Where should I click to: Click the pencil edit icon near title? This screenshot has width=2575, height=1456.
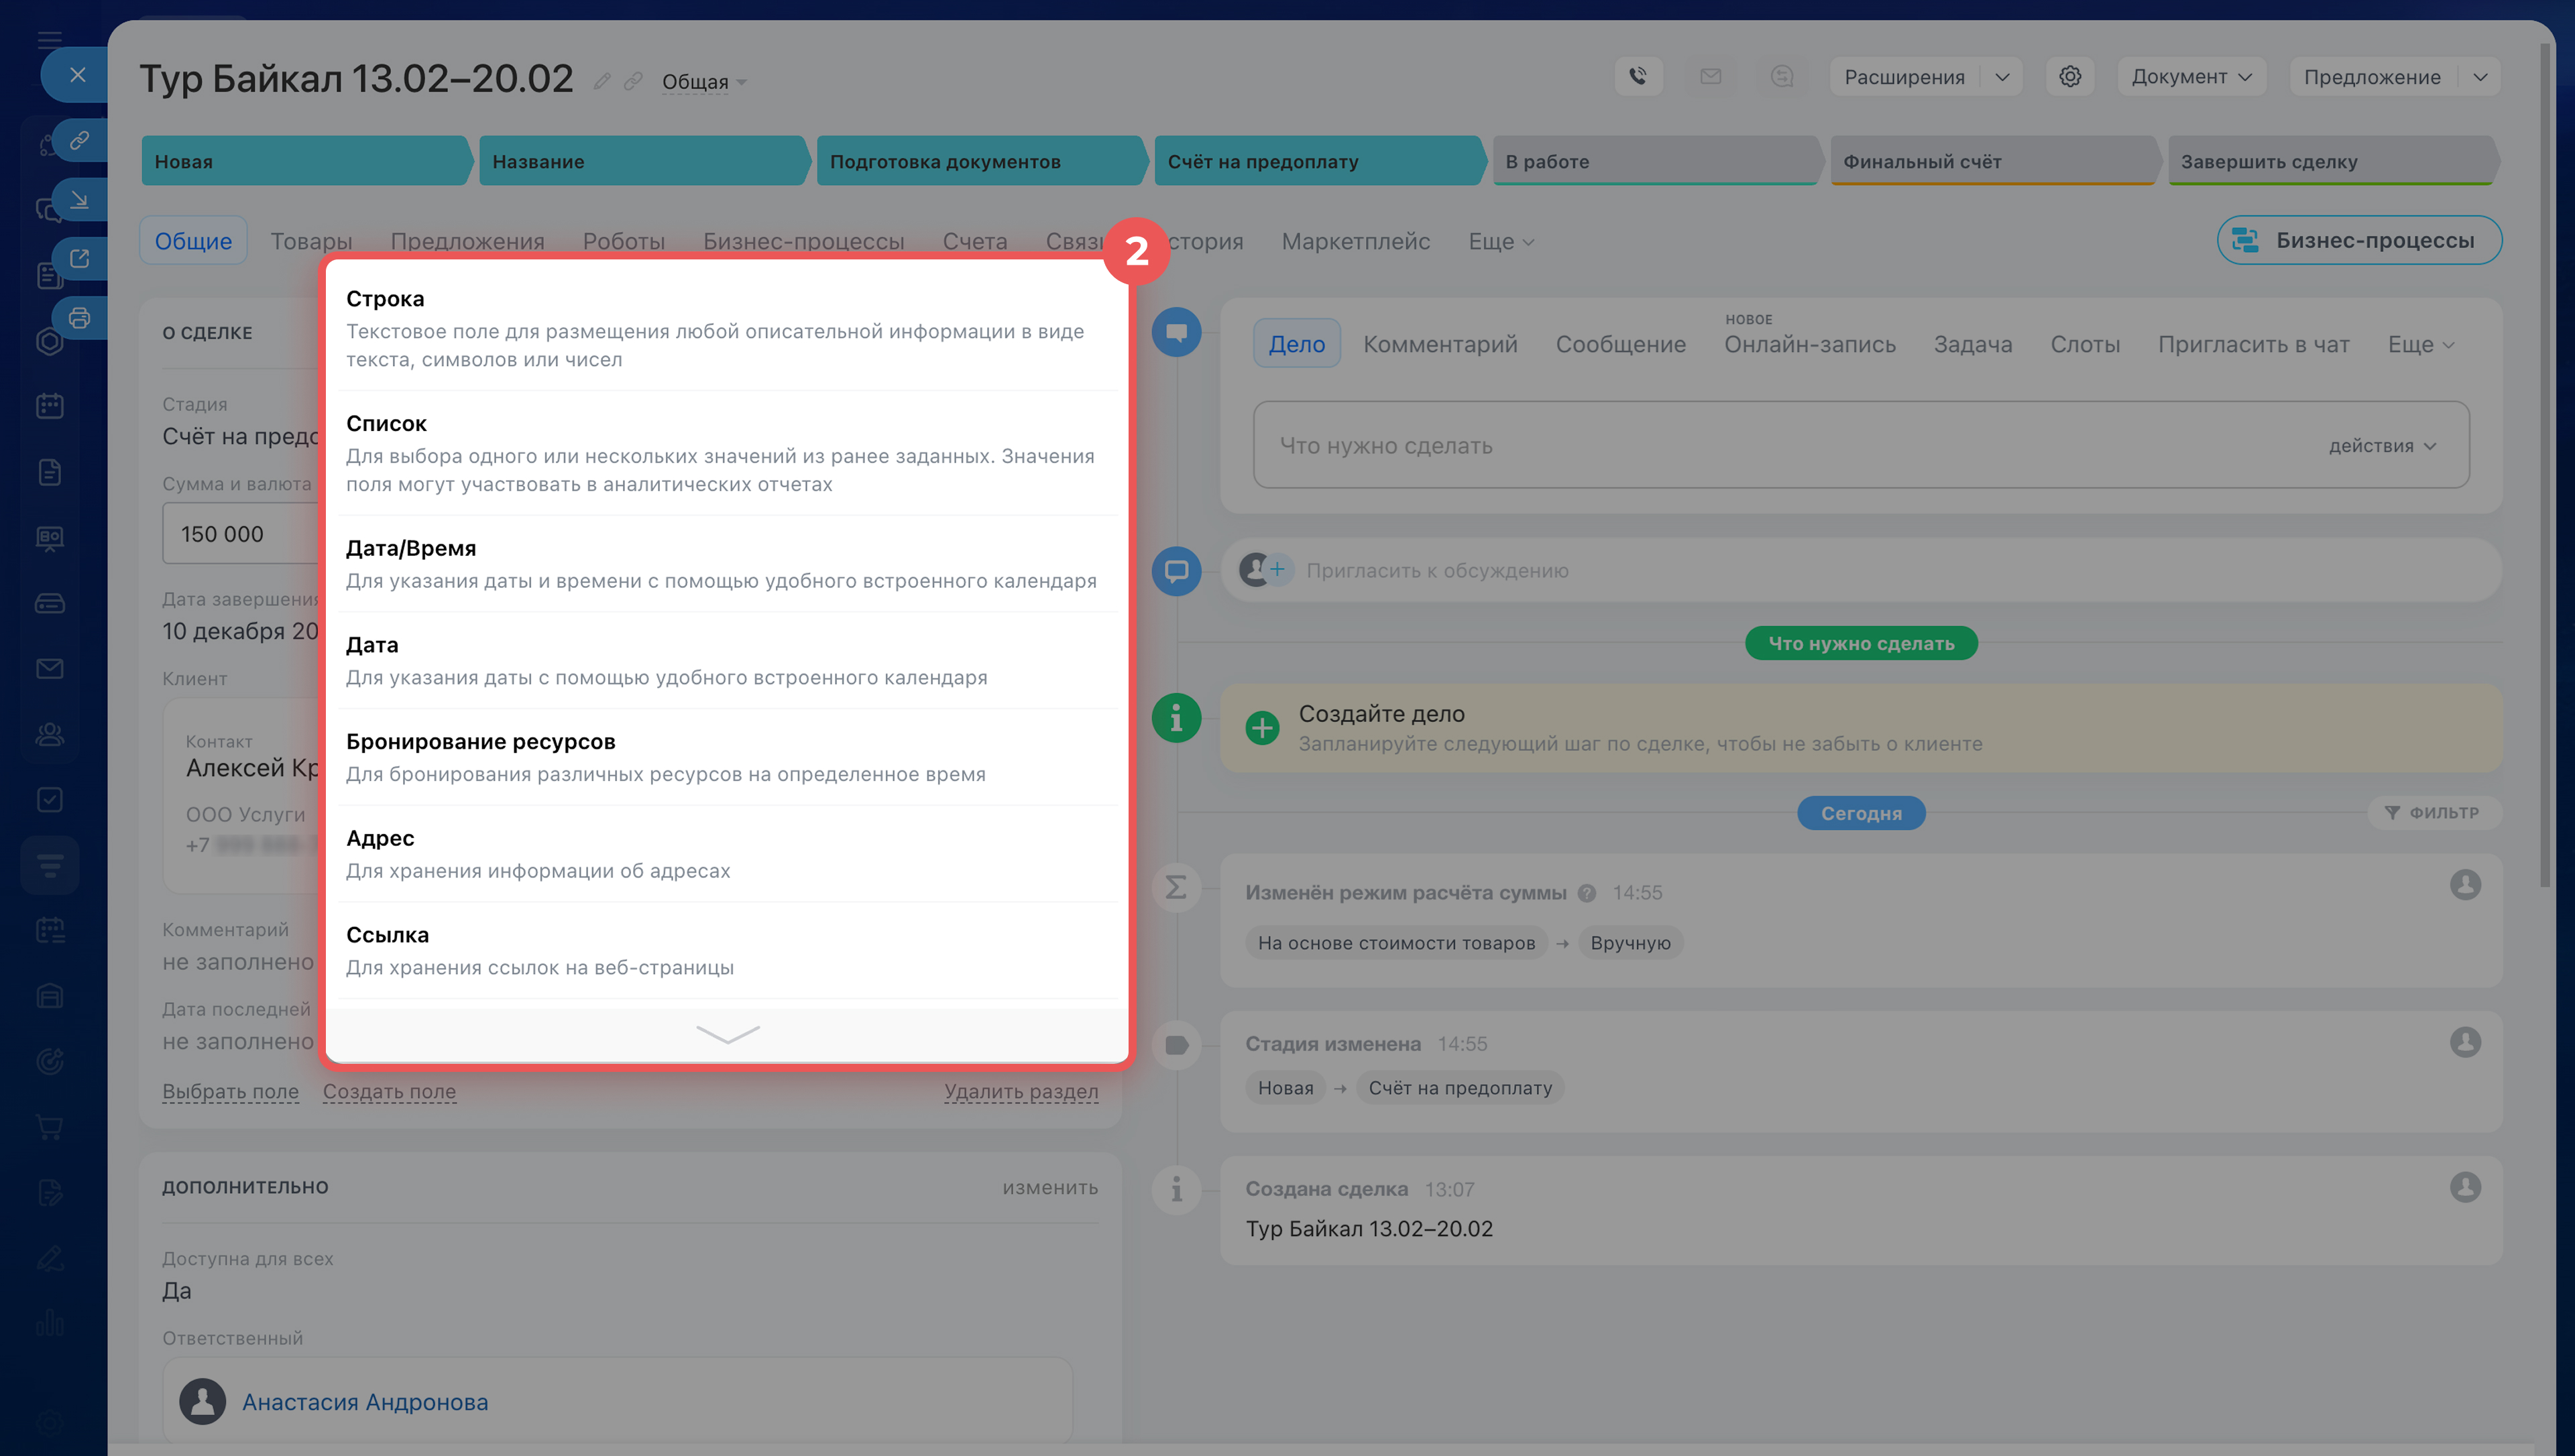[601, 81]
